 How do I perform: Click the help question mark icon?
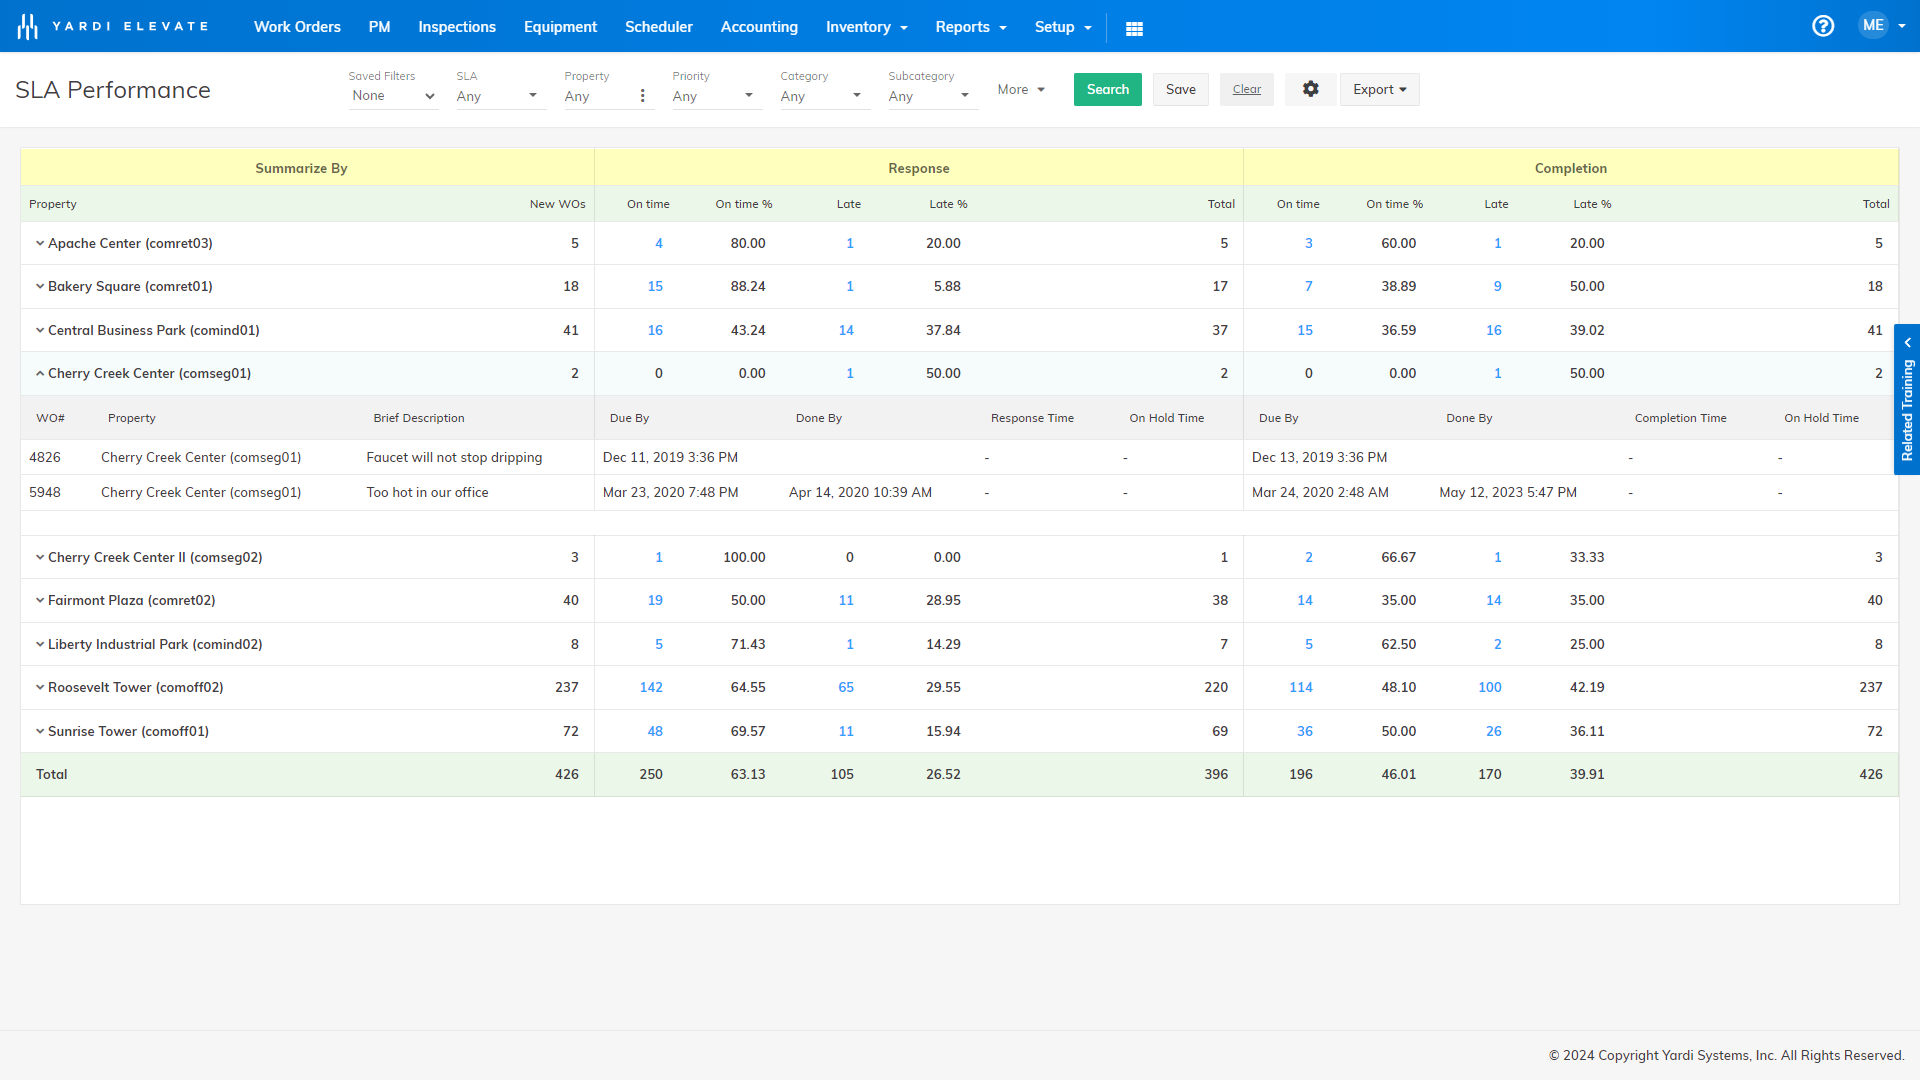(x=1823, y=26)
